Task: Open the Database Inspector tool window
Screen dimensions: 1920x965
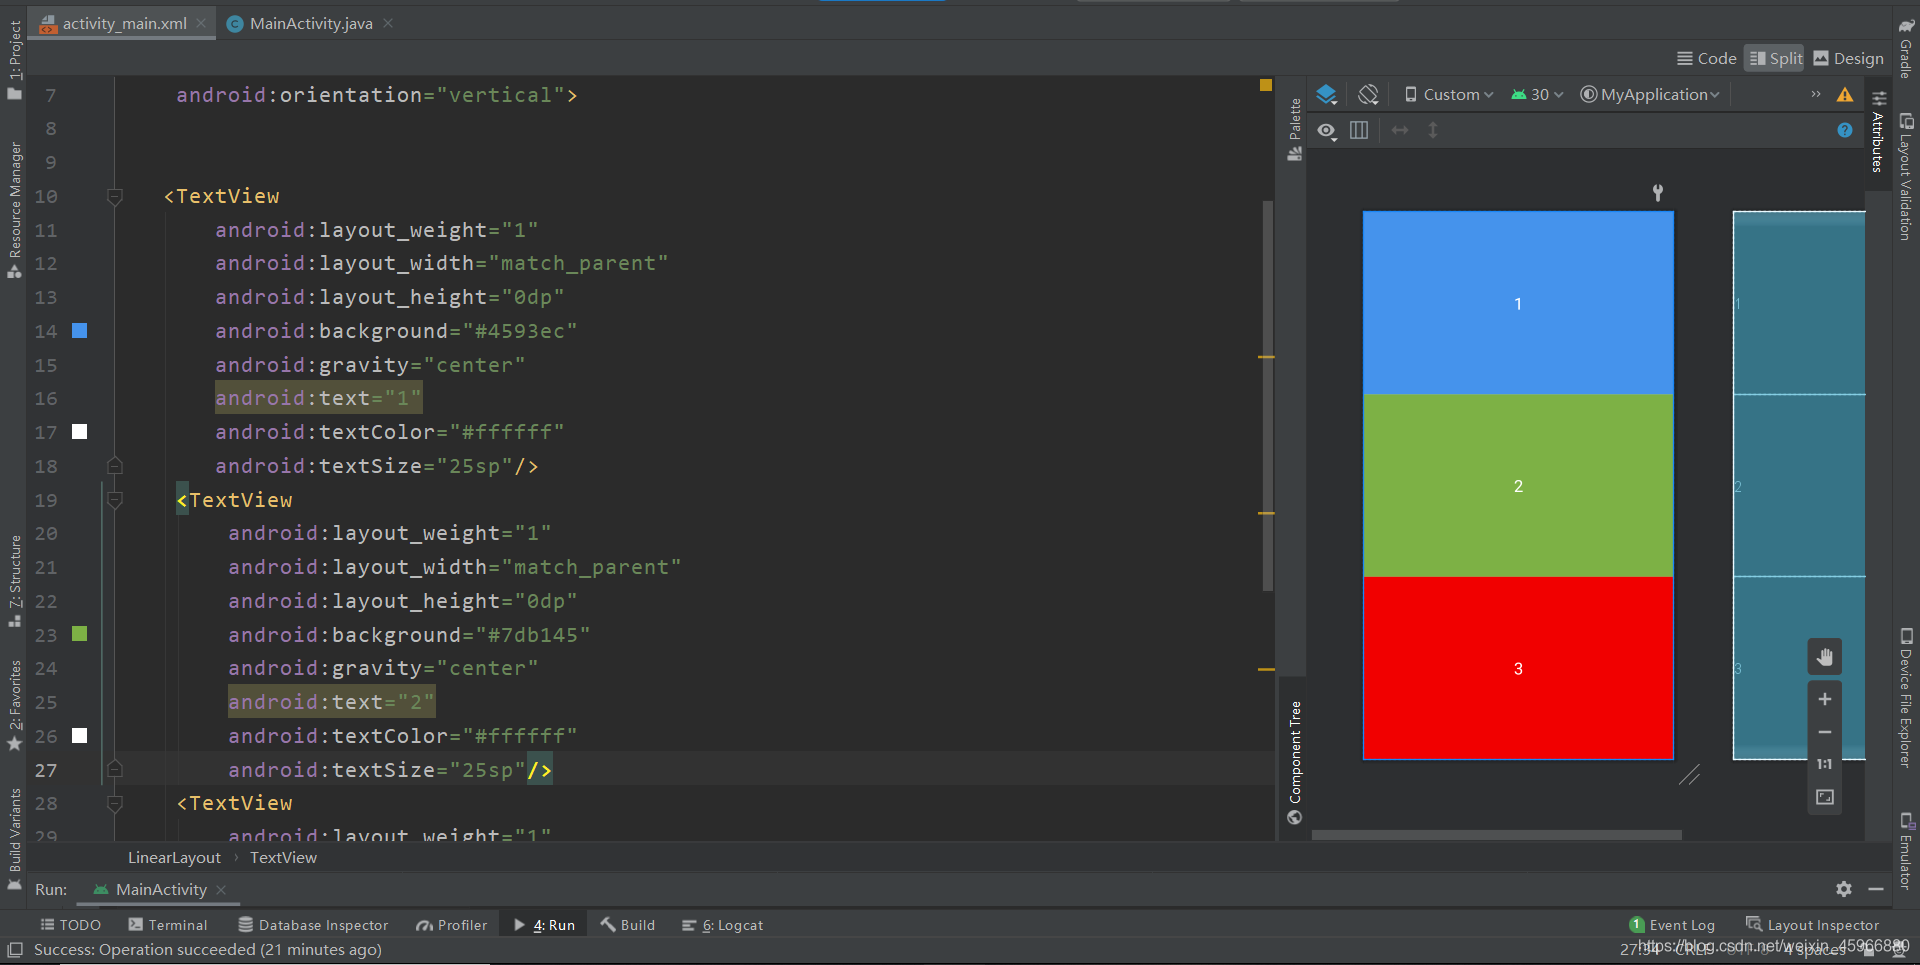Action: (313, 925)
